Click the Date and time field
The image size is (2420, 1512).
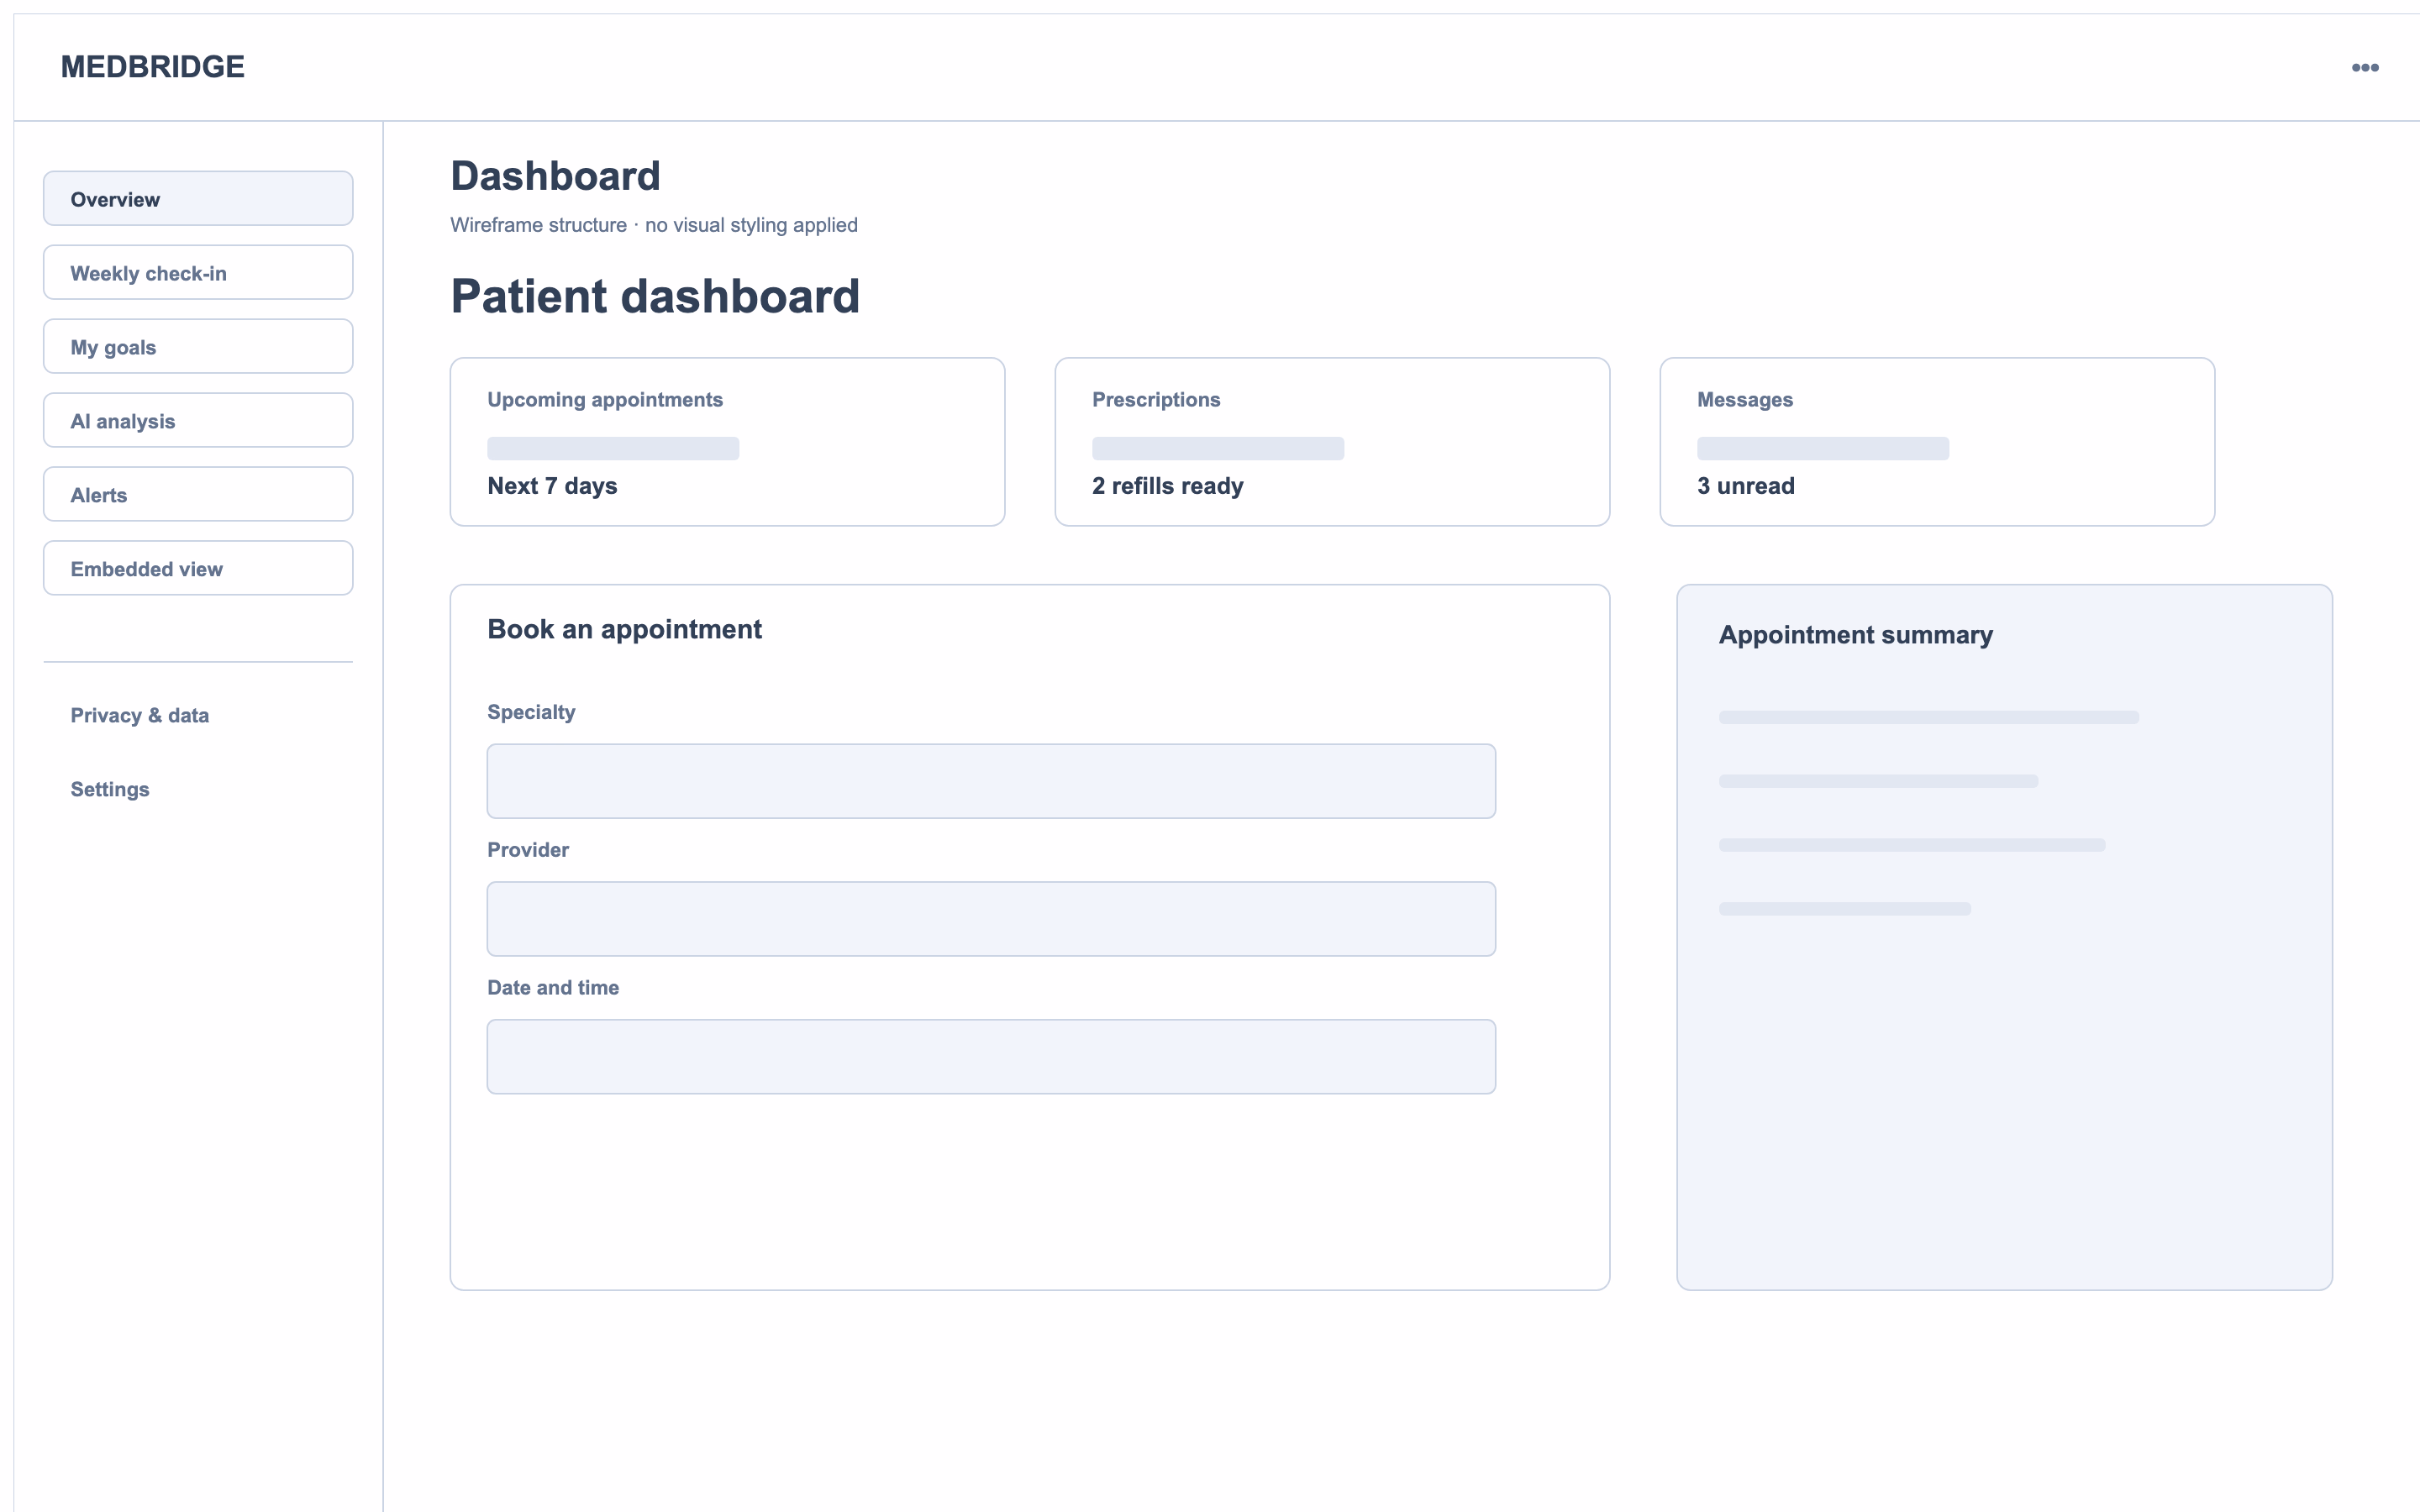pyautogui.click(x=991, y=1057)
